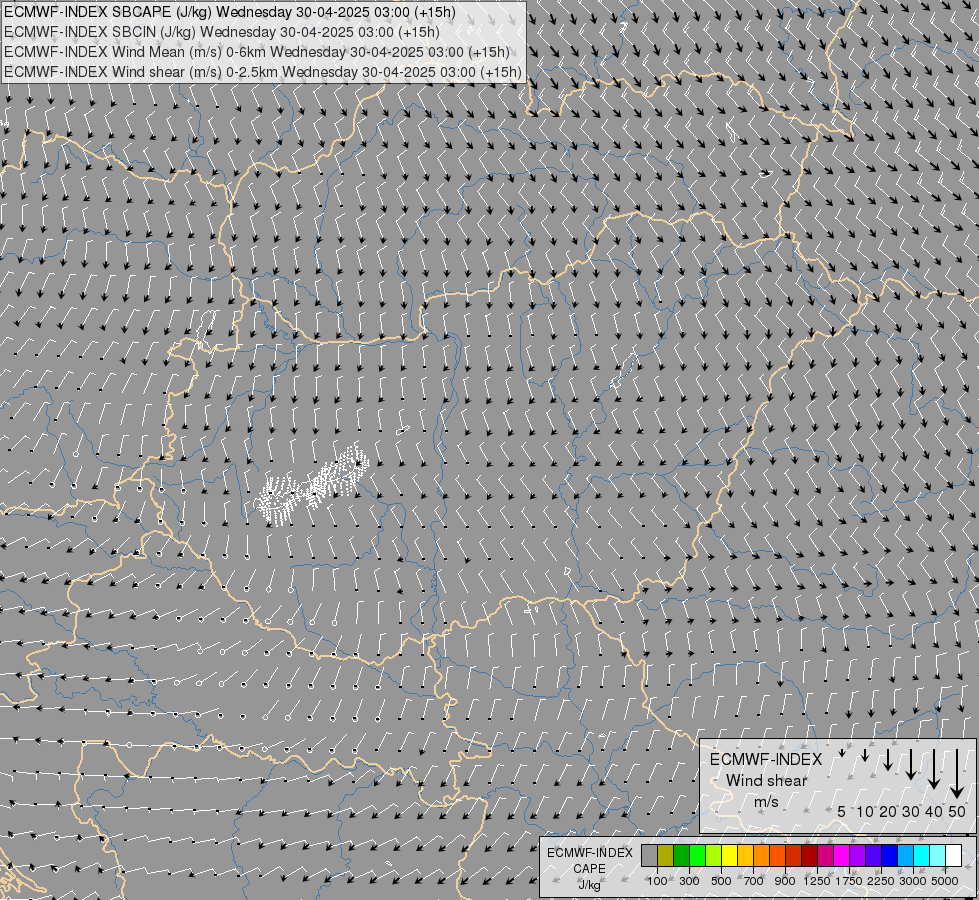Click the number 5 under wind shear arrows

coord(842,811)
